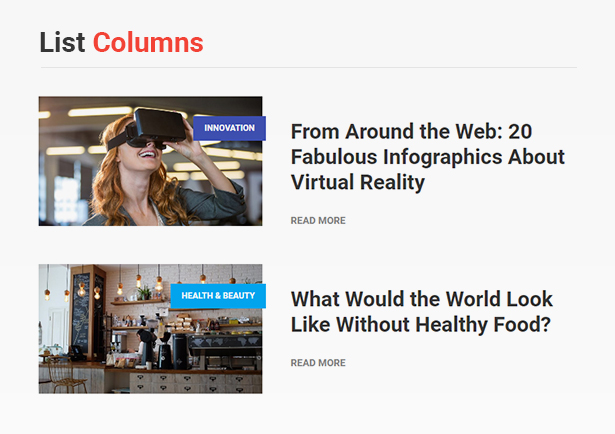
Task: Click the Virtual Reality line of the first headline
Action: (x=358, y=183)
